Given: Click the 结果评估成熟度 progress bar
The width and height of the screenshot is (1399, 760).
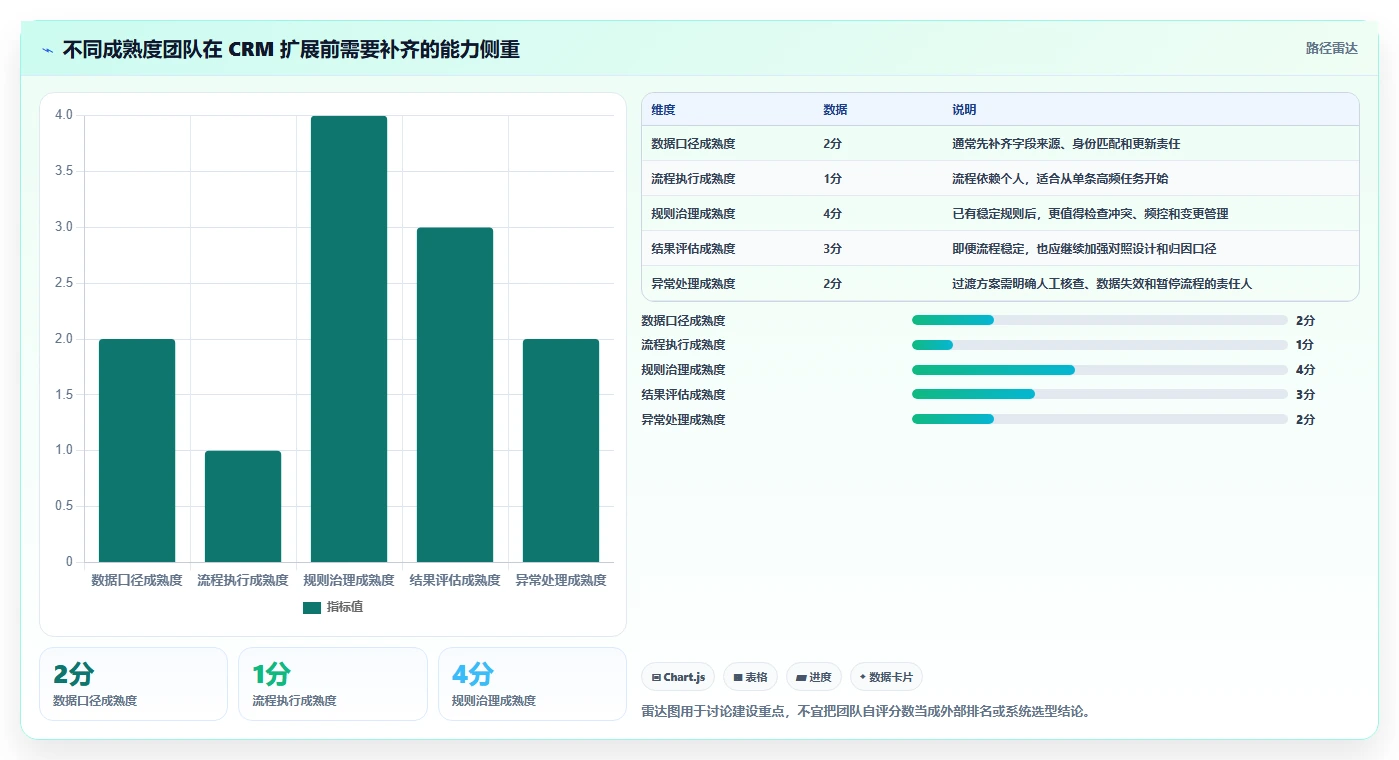Looking at the screenshot, I should tap(1100, 394).
